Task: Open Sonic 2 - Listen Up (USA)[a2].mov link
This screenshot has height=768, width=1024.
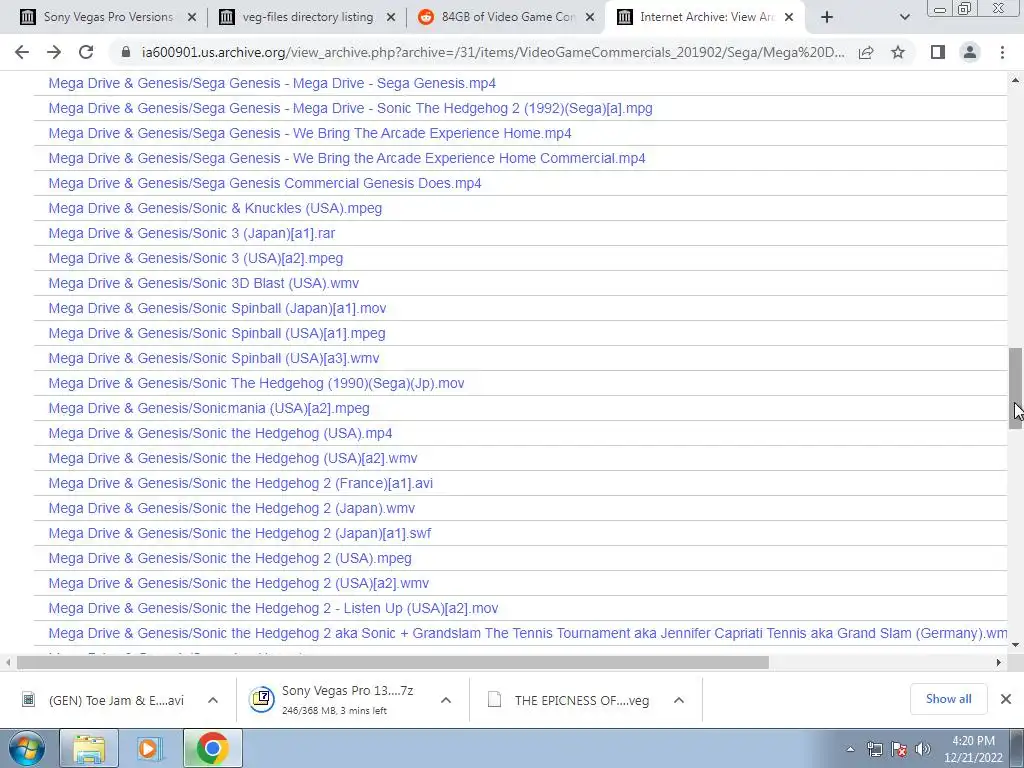Action: (273, 609)
